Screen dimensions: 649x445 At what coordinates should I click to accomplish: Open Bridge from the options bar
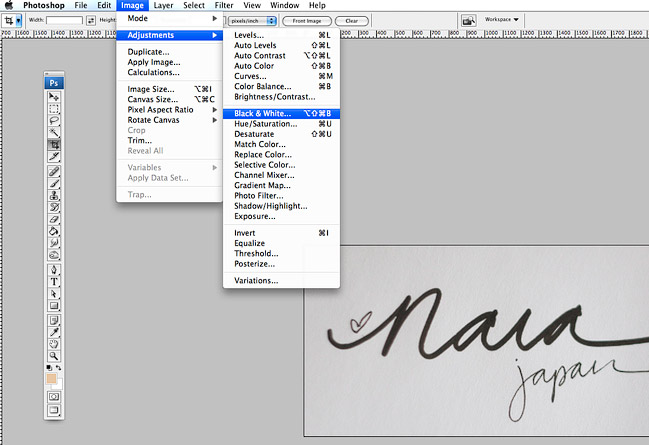[469, 20]
